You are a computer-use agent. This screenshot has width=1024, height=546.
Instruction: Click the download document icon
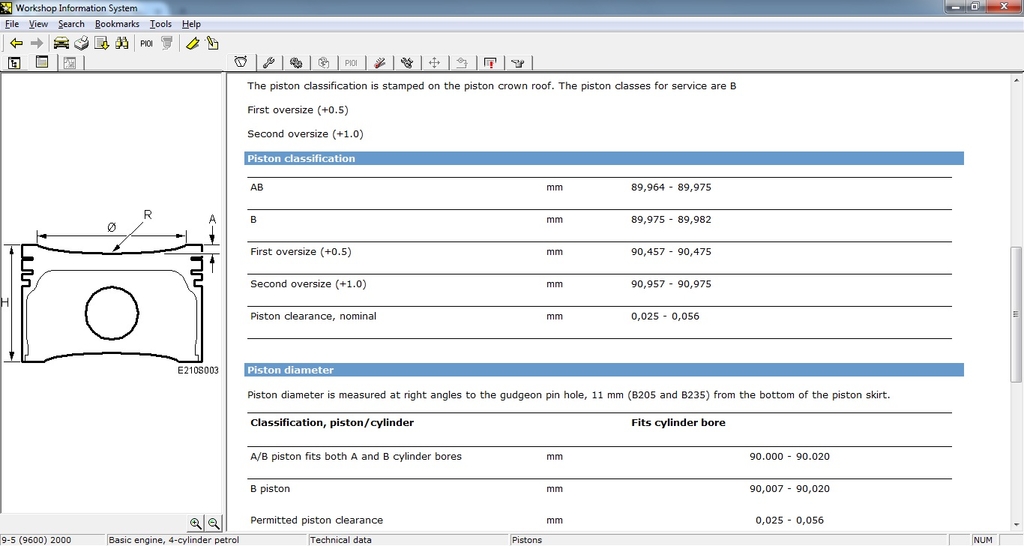pyautogui.click(x=101, y=43)
